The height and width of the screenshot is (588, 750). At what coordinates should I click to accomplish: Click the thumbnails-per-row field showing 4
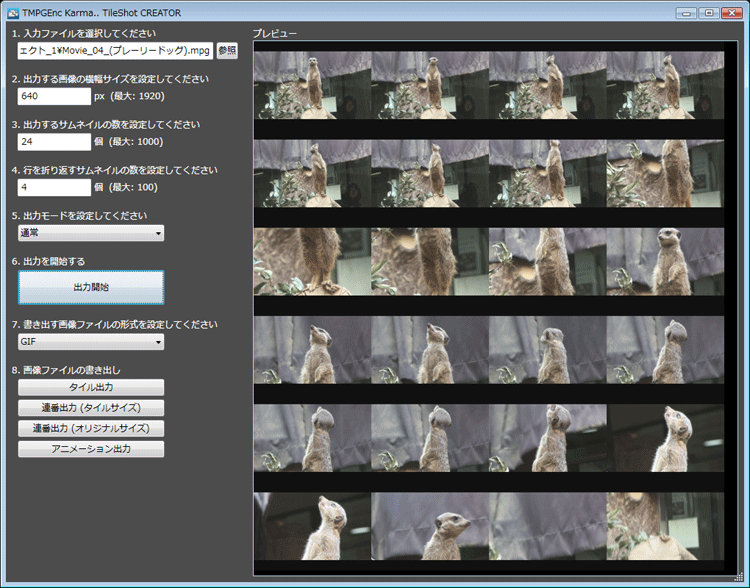55,187
